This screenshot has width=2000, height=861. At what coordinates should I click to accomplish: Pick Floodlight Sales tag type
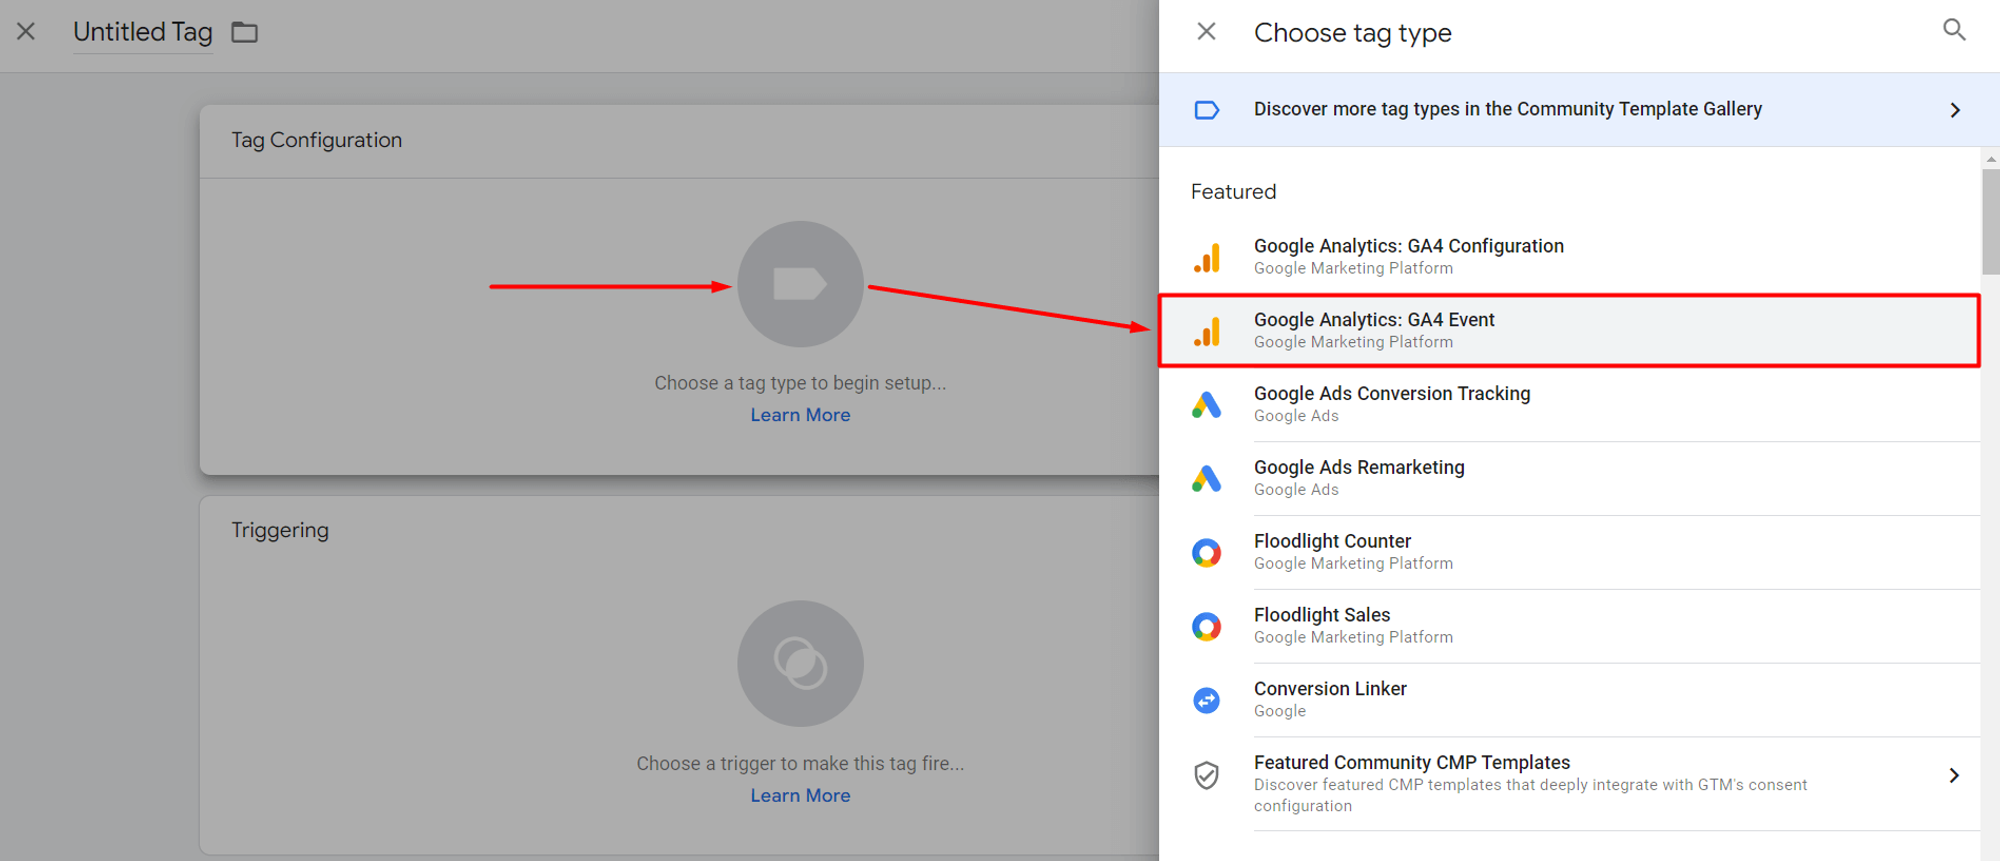tap(1569, 626)
